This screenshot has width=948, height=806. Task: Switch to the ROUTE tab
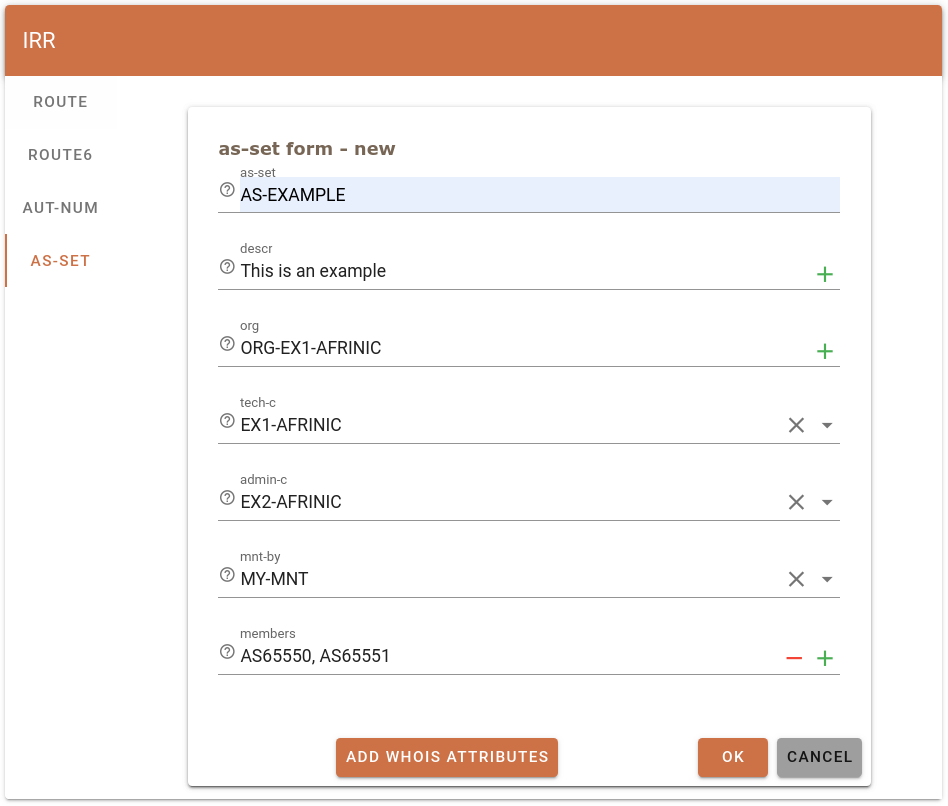tap(60, 102)
